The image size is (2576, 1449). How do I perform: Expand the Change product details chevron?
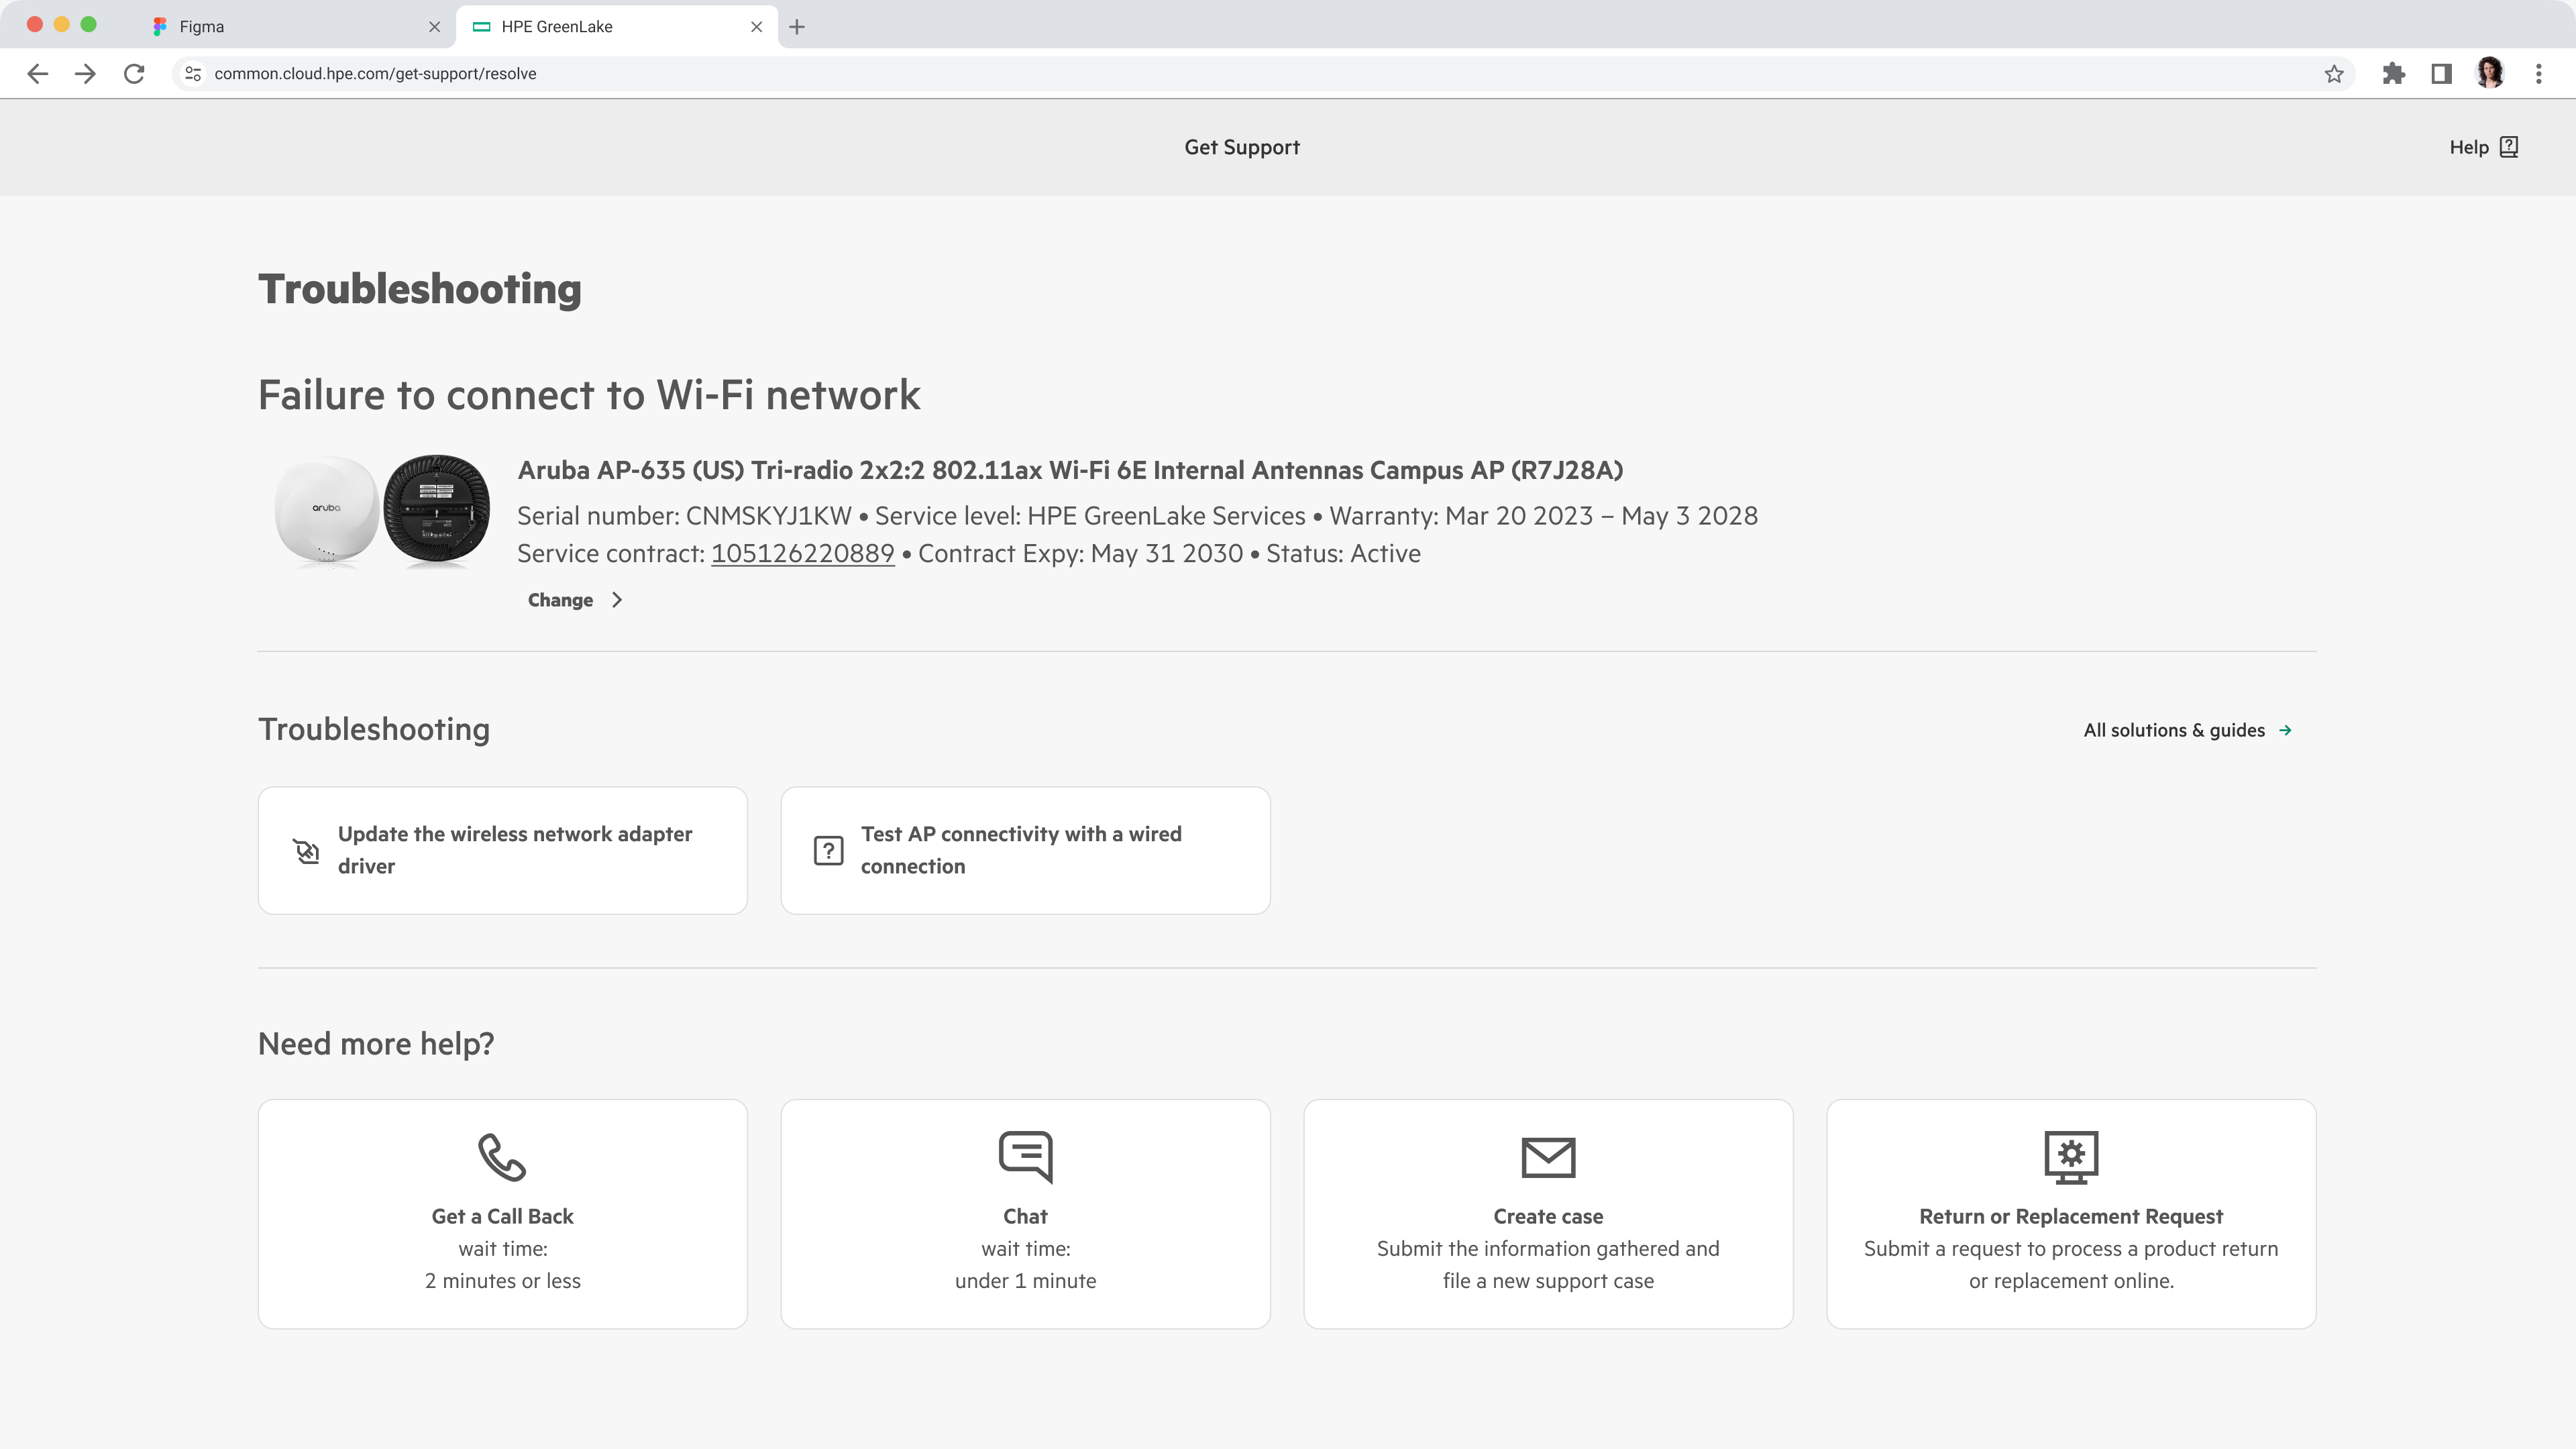point(616,600)
